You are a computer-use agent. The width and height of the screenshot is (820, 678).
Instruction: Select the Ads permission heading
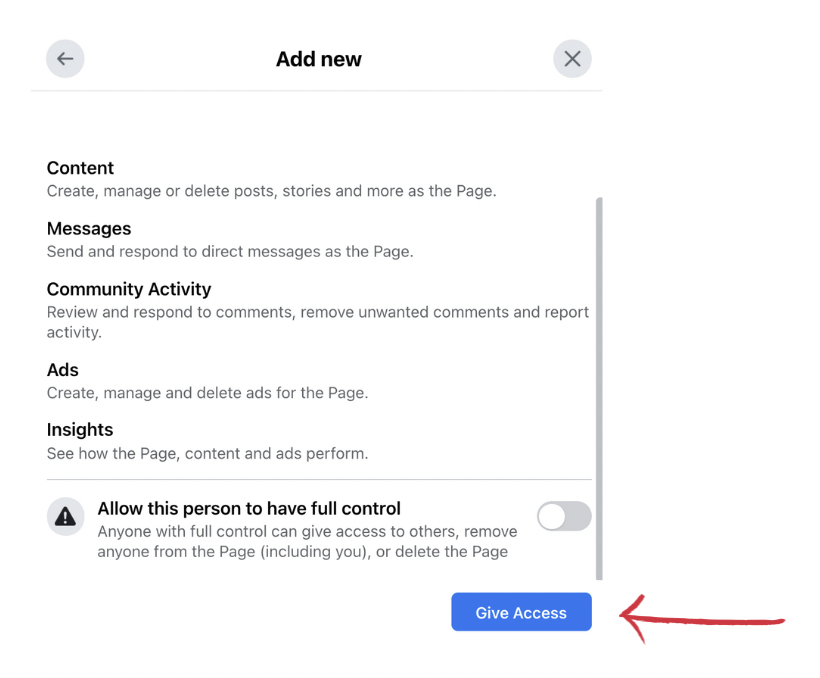pyautogui.click(x=63, y=370)
